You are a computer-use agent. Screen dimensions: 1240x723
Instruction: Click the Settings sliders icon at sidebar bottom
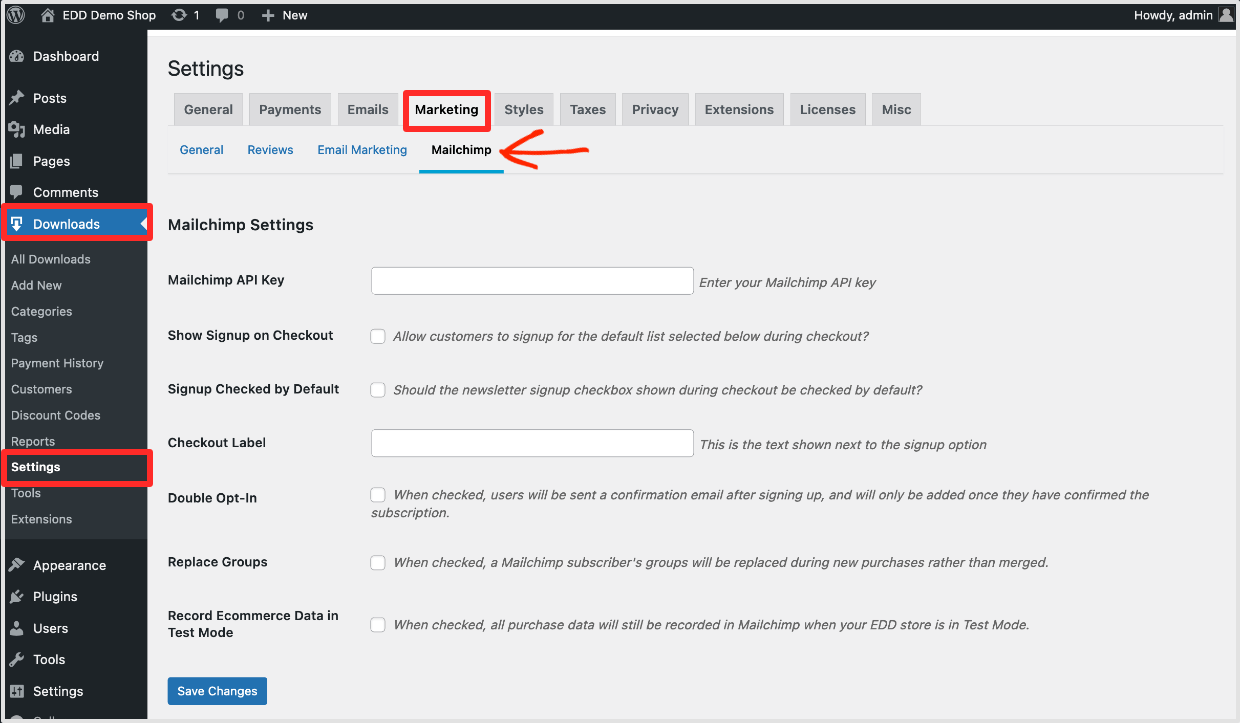click(x=17, y=691)
